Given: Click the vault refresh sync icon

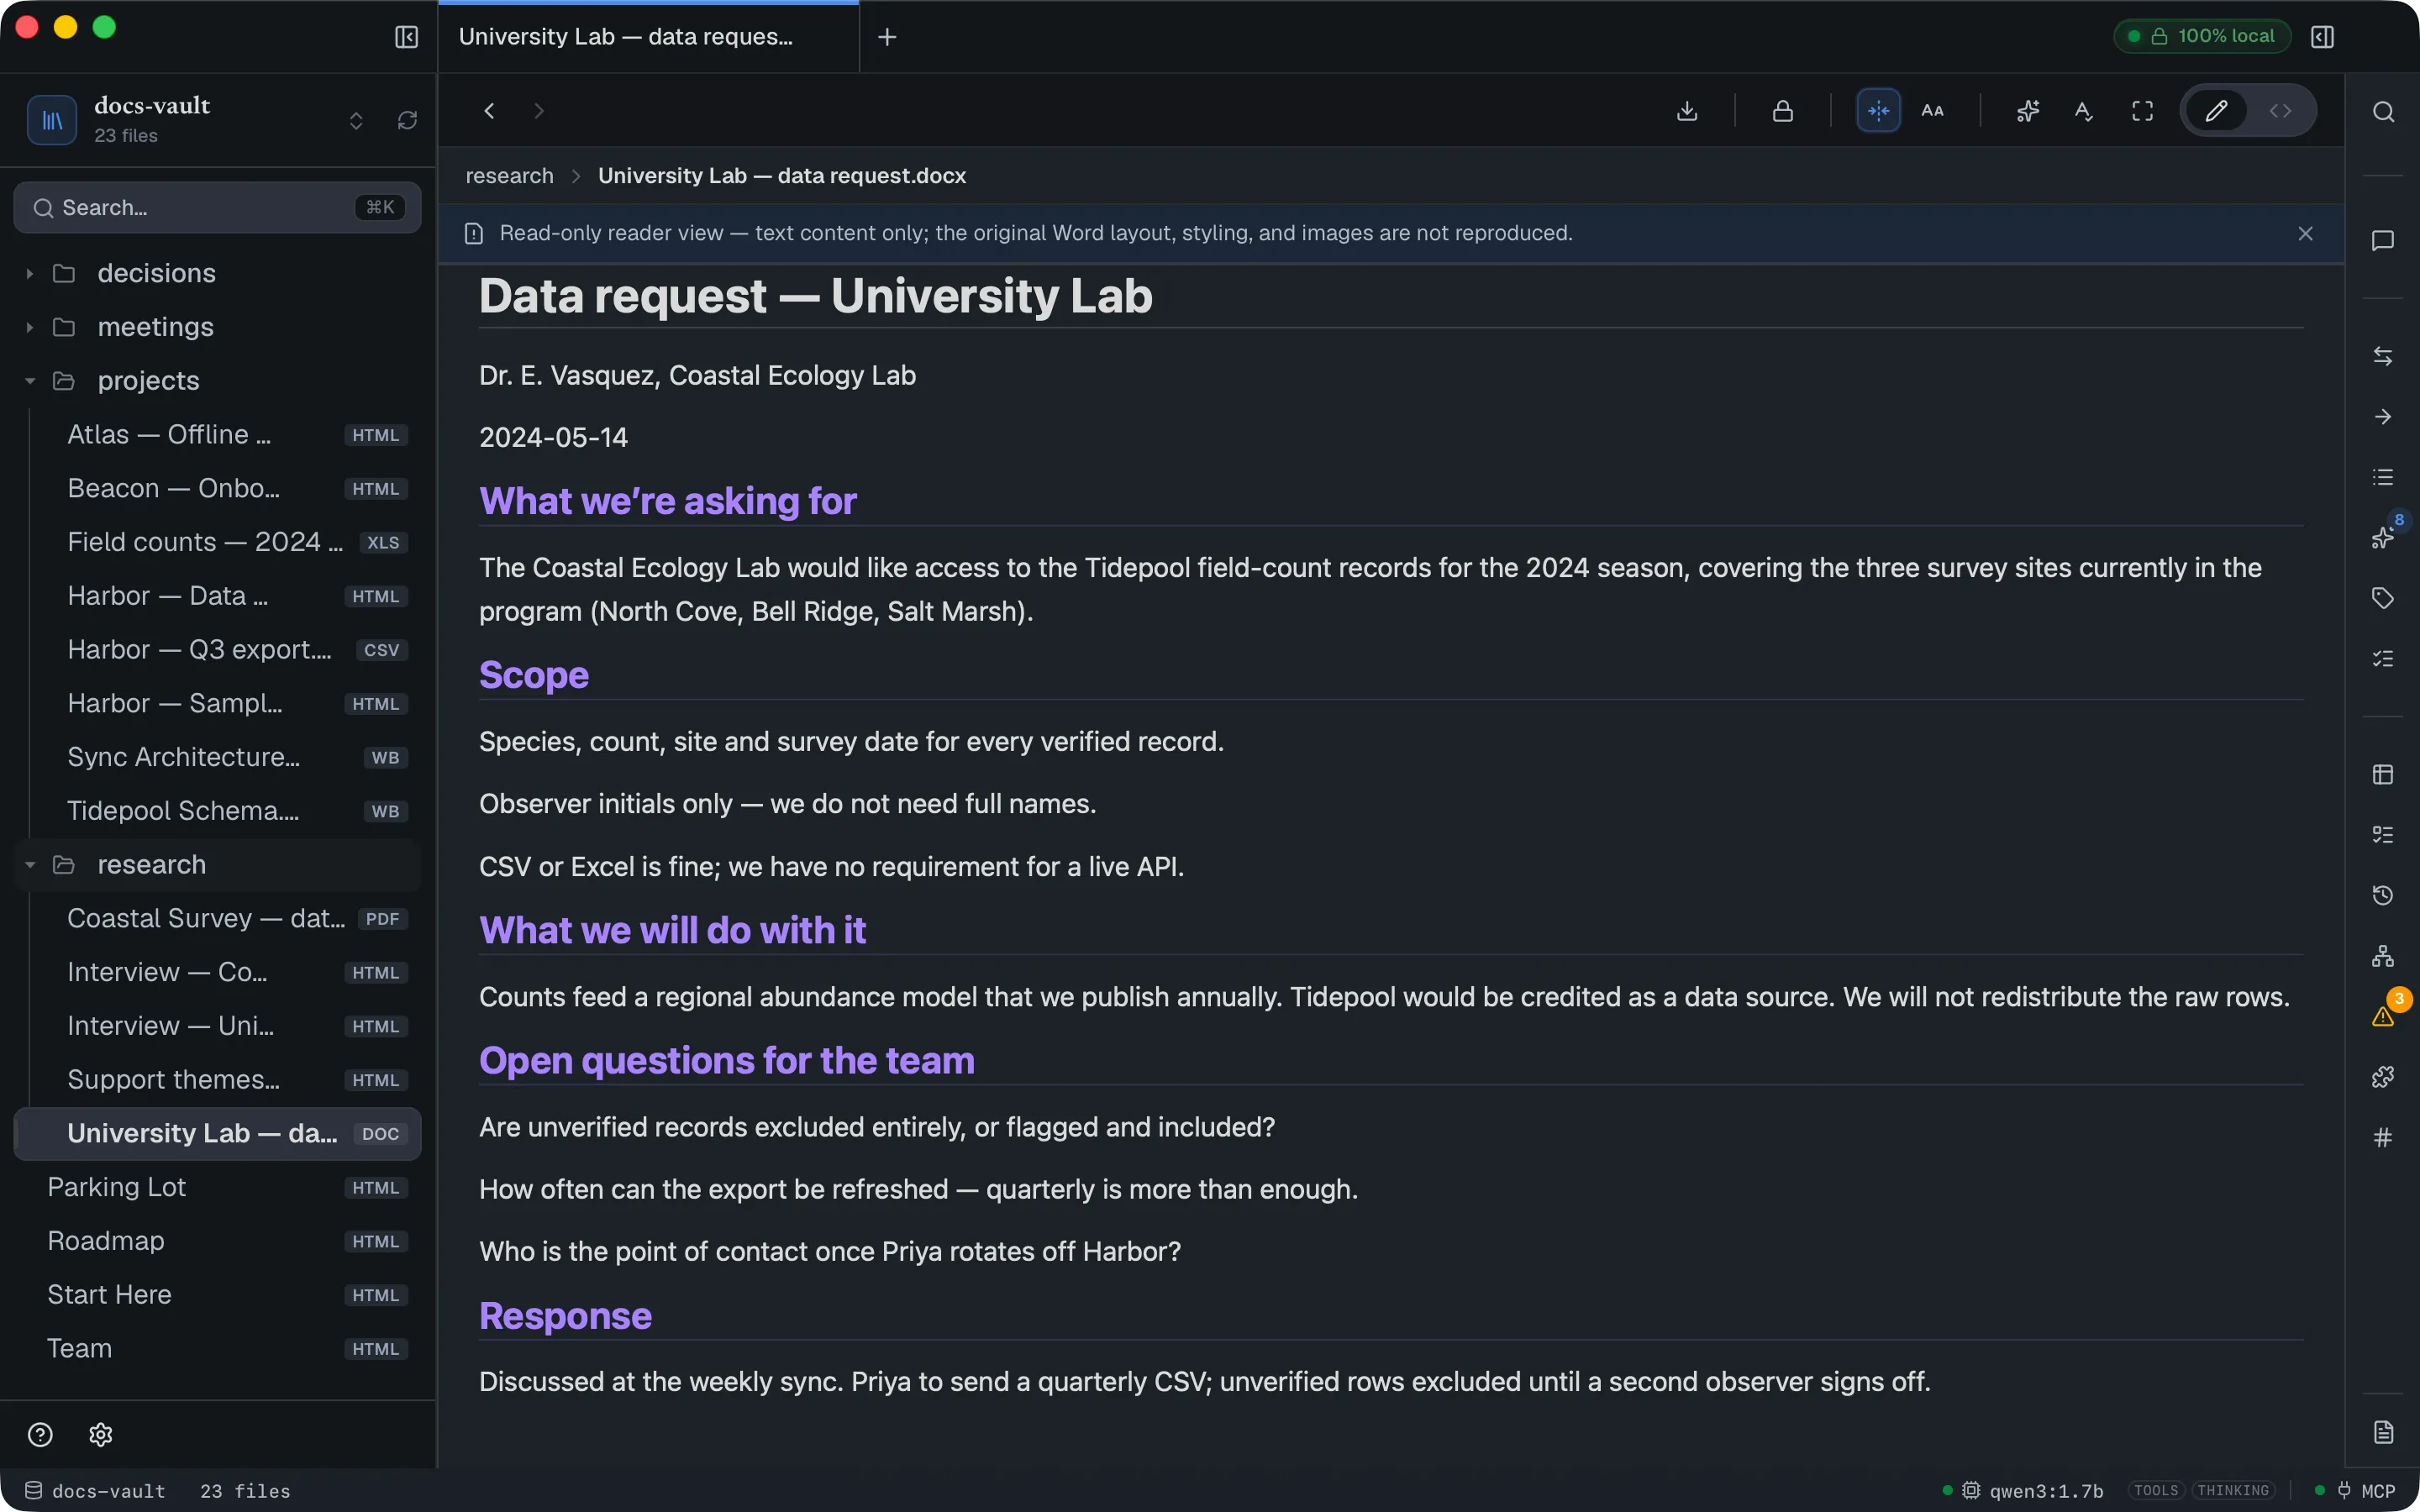Looking at the screenshot, I should pos(407,120).
